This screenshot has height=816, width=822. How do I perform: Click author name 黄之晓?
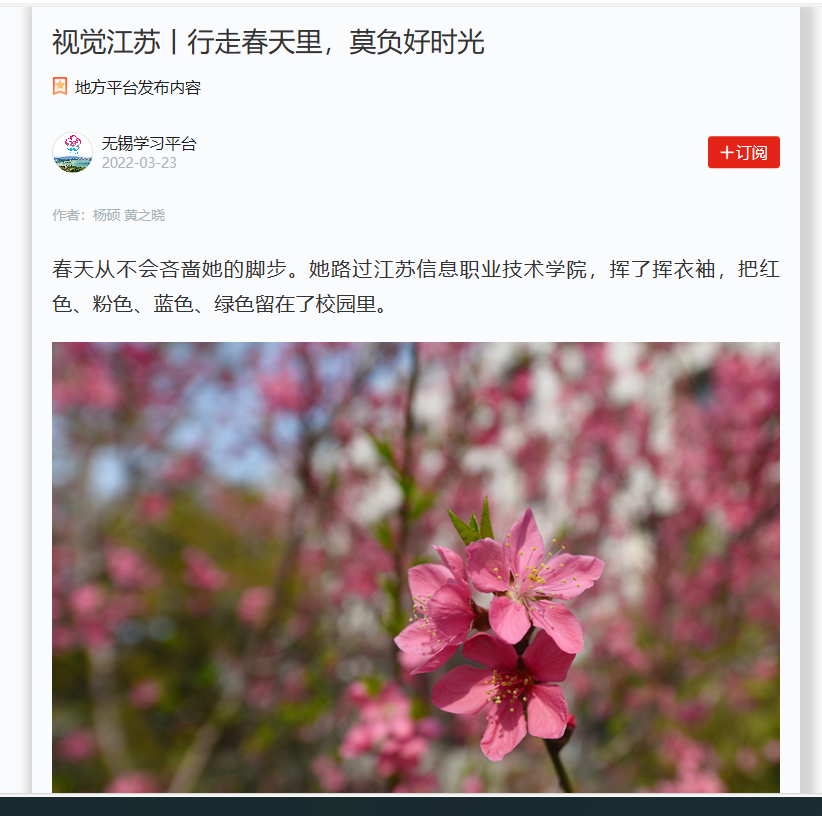(x=144, y=215)
